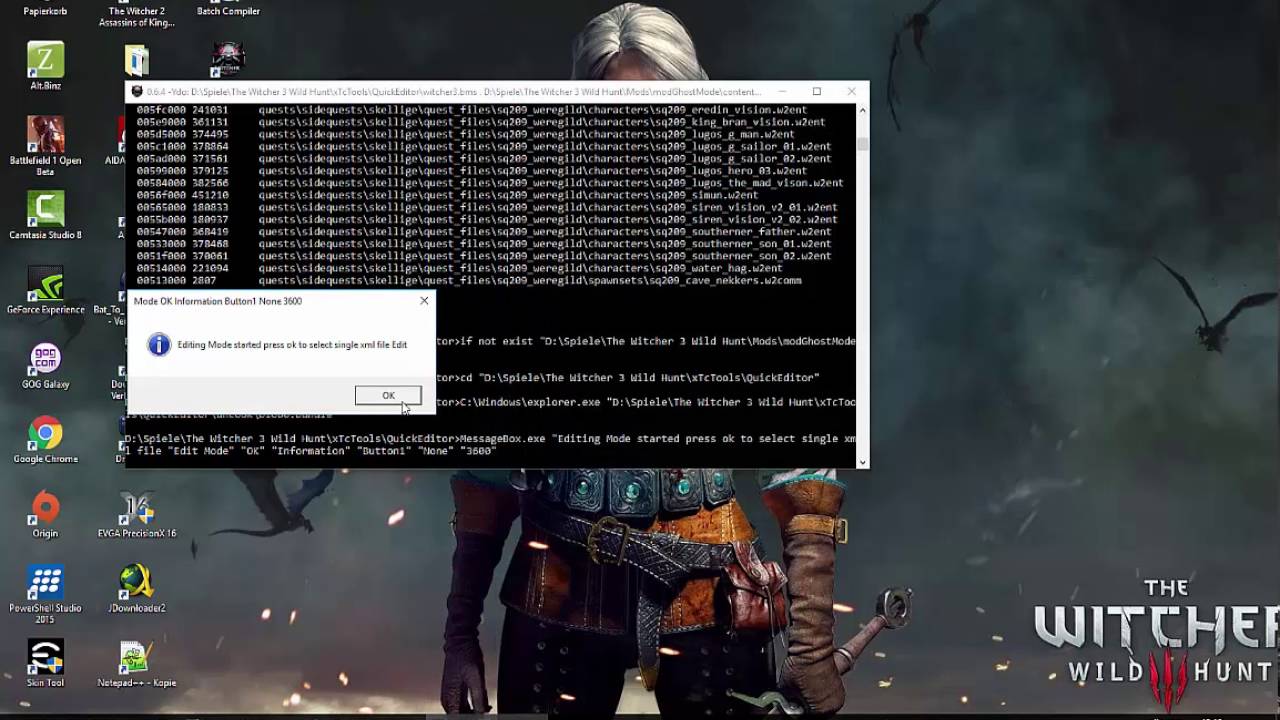Click the 'Editing Mode started' message text
The height and width of the screenshot is (720, 1280).
point(292,345)
